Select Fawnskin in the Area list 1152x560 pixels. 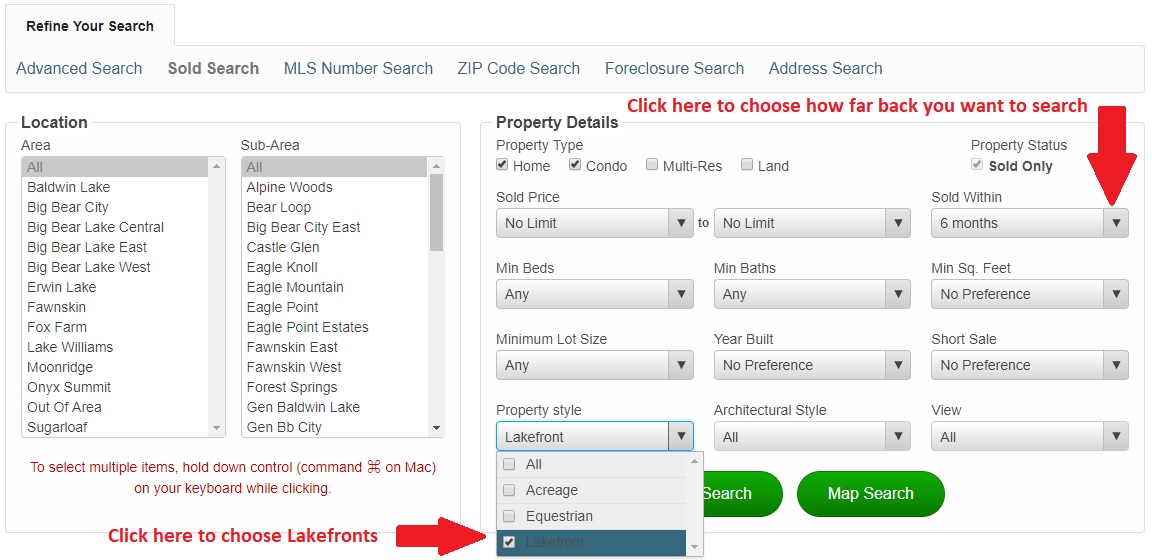pos(56,307)
